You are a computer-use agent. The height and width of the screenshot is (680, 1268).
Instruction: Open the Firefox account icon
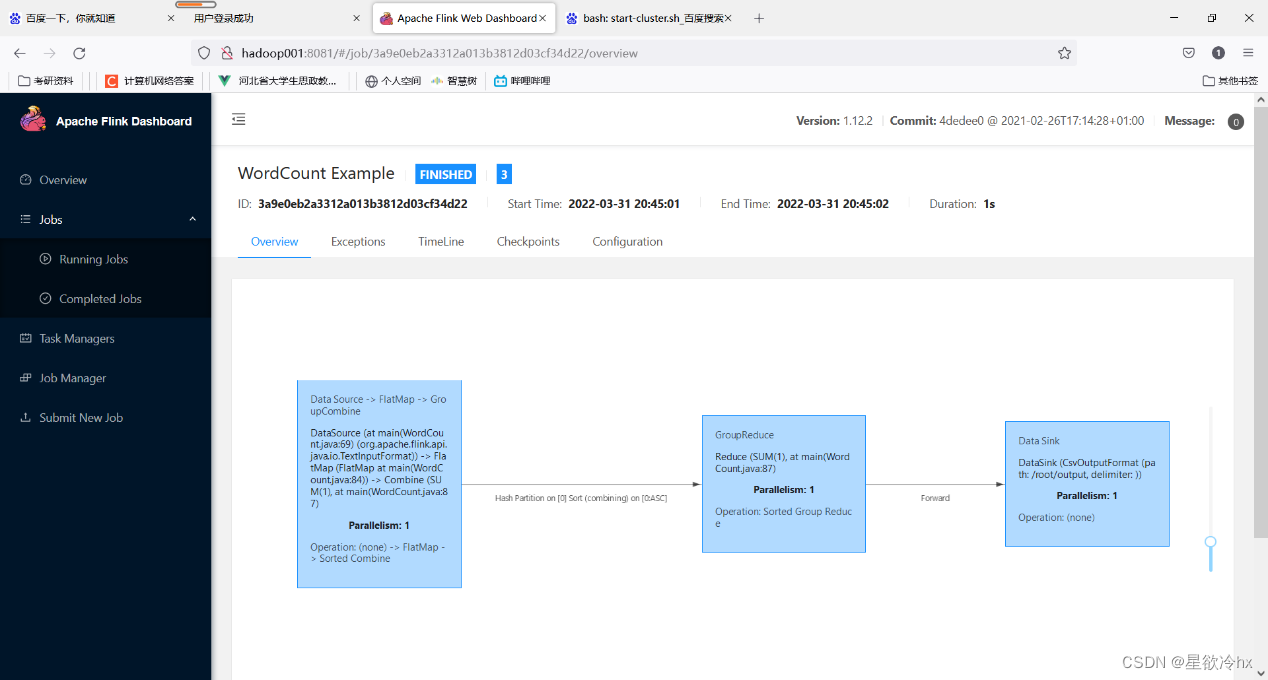[1218, 53]
